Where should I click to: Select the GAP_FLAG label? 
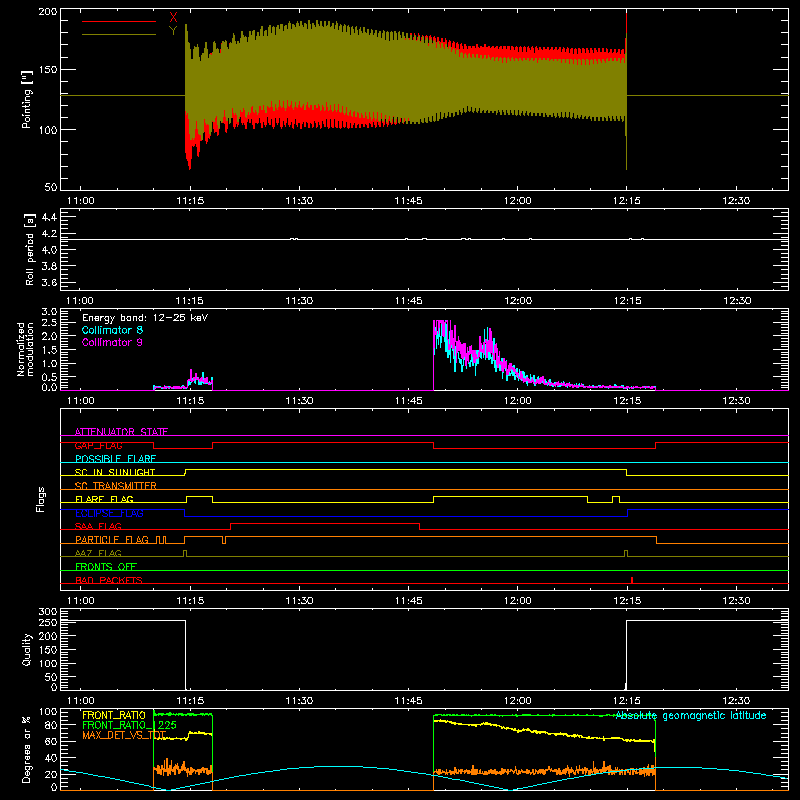point(98,445)
